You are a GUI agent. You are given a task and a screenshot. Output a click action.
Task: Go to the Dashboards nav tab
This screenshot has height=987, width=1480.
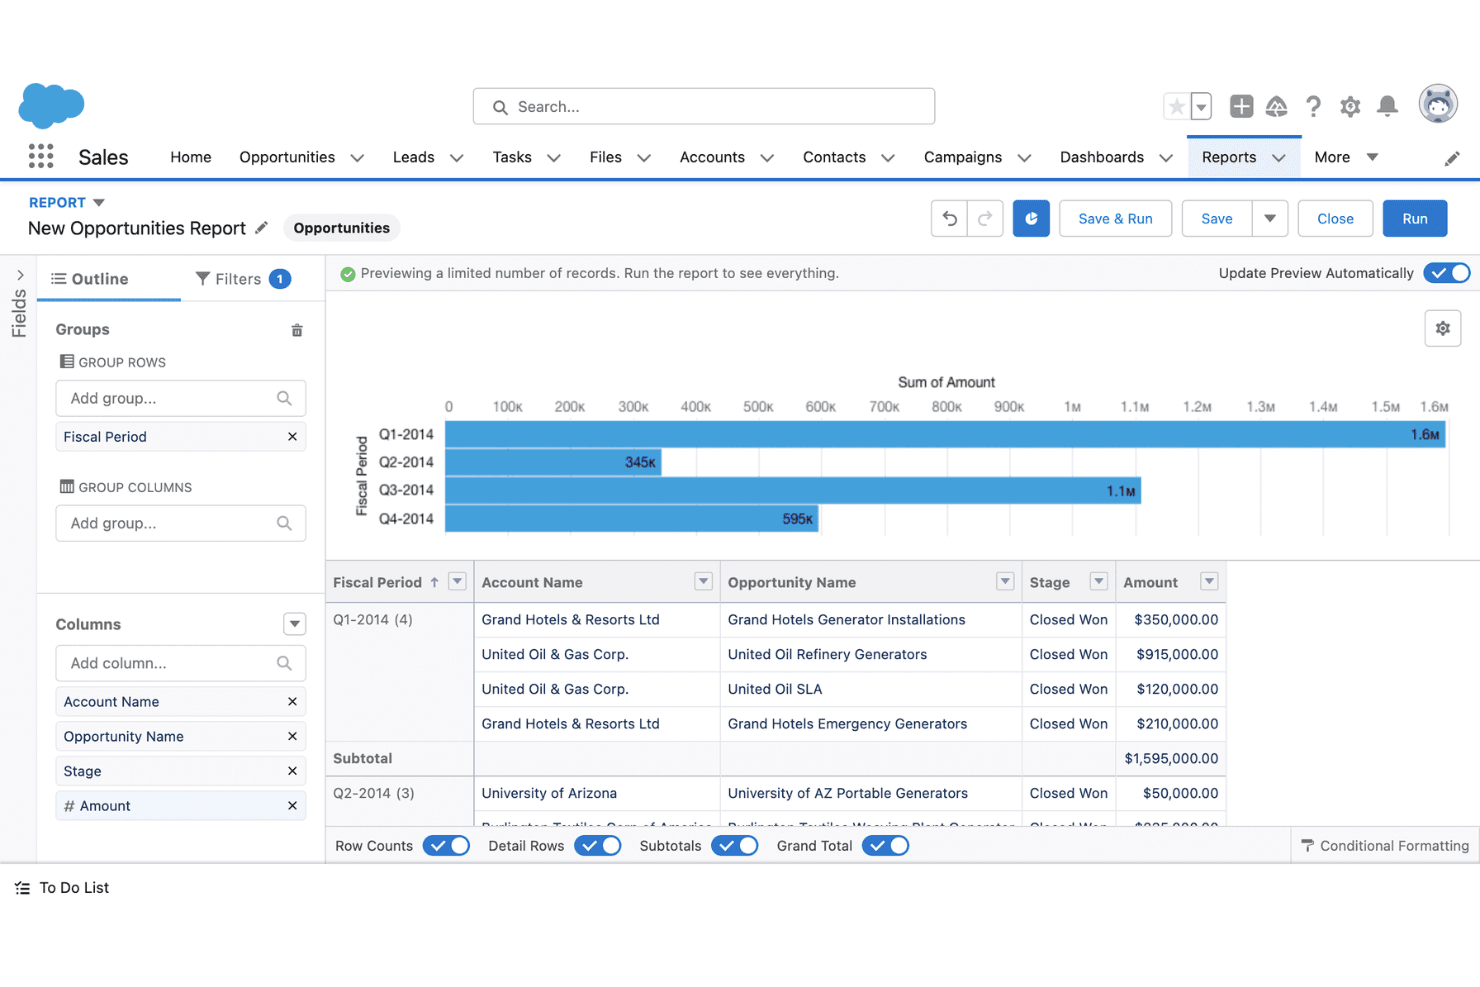coord(1102,157)
